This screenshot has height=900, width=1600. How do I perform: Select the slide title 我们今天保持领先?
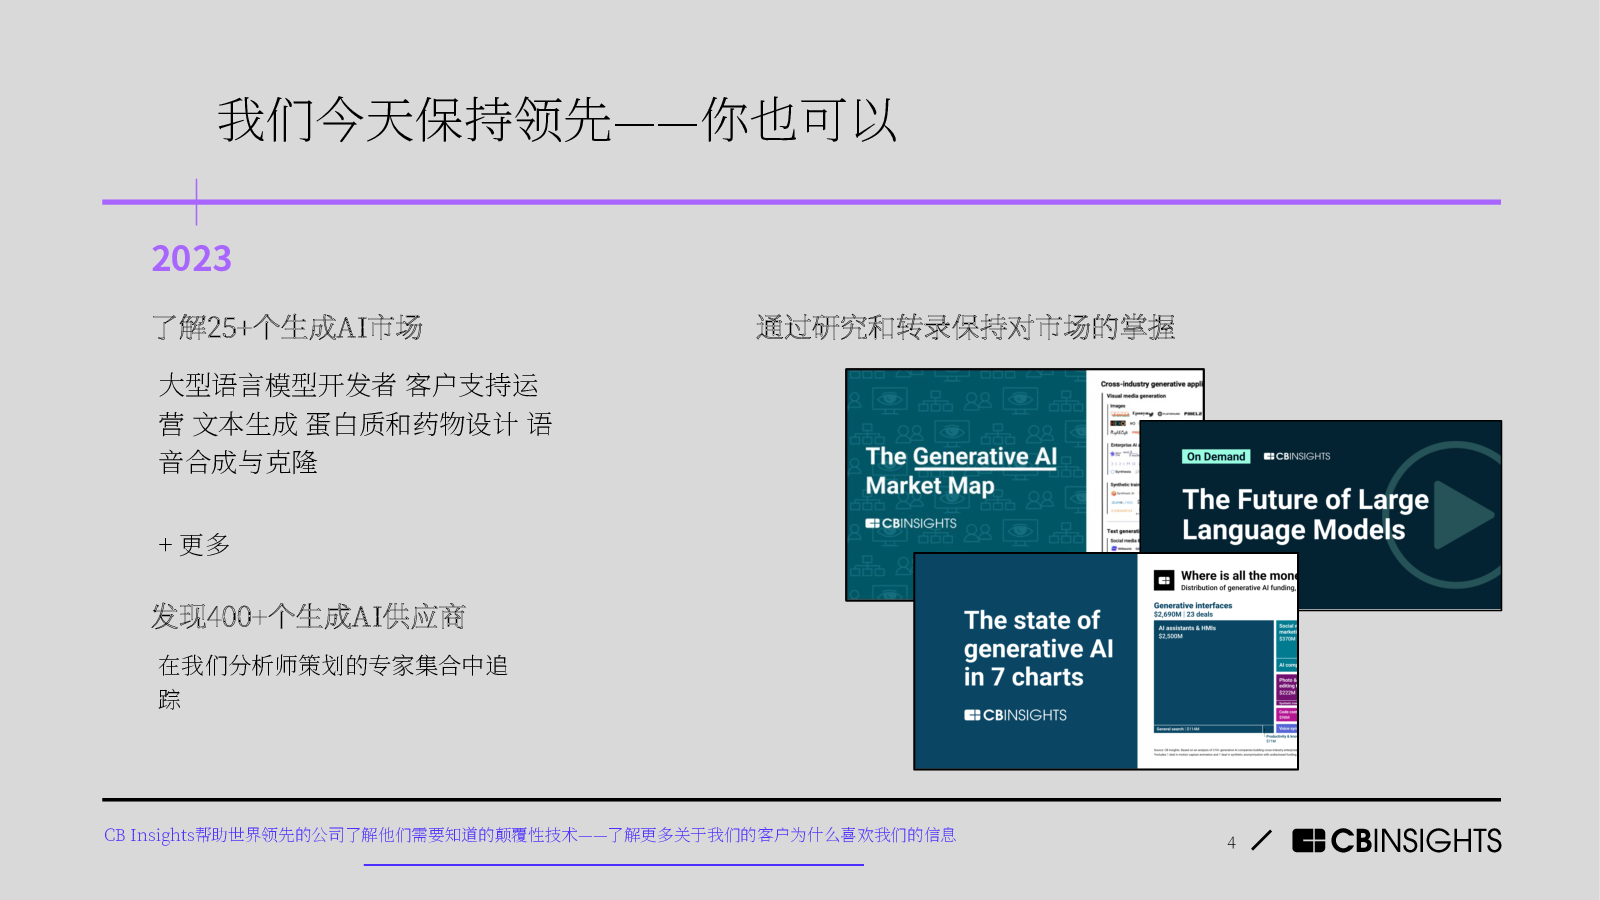point(557,120)
